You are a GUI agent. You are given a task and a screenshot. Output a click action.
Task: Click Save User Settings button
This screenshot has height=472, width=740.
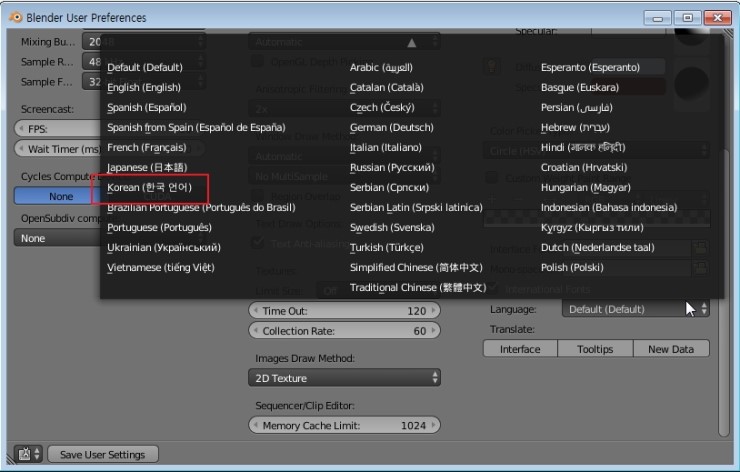pos(103,455)
